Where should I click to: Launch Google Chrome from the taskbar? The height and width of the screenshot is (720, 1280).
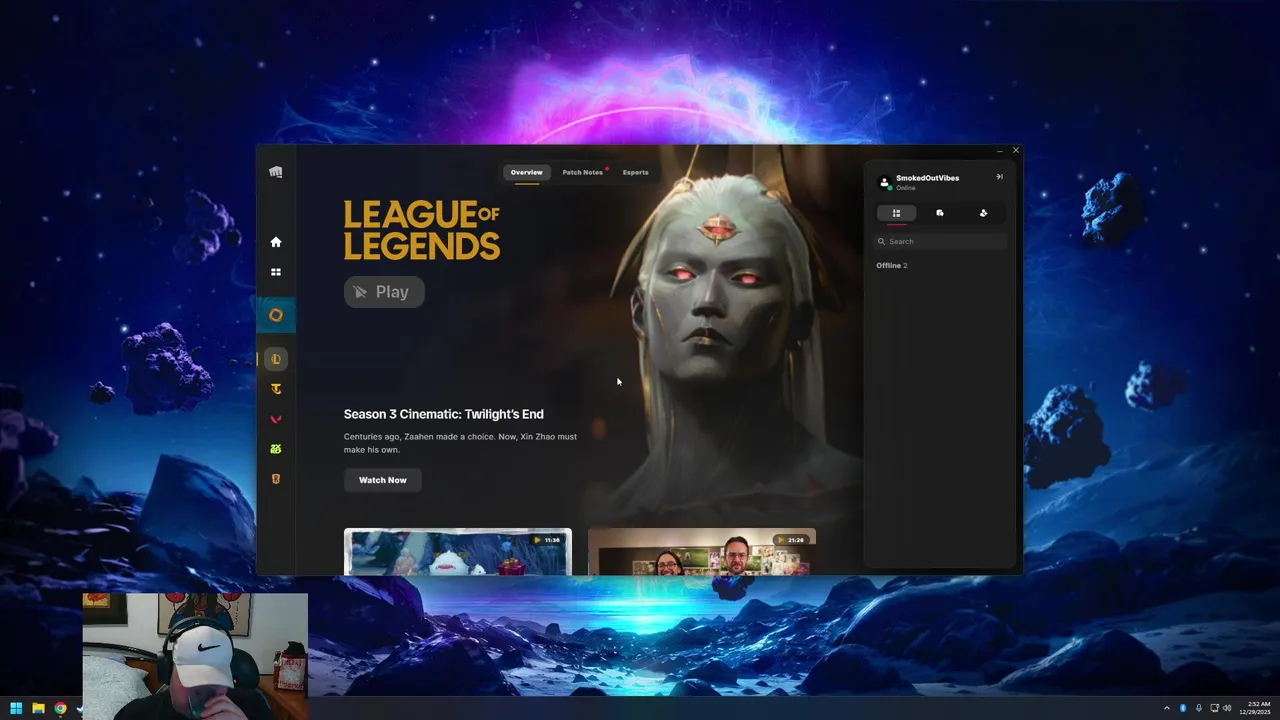pyautogui.click(x=60, y=708)
